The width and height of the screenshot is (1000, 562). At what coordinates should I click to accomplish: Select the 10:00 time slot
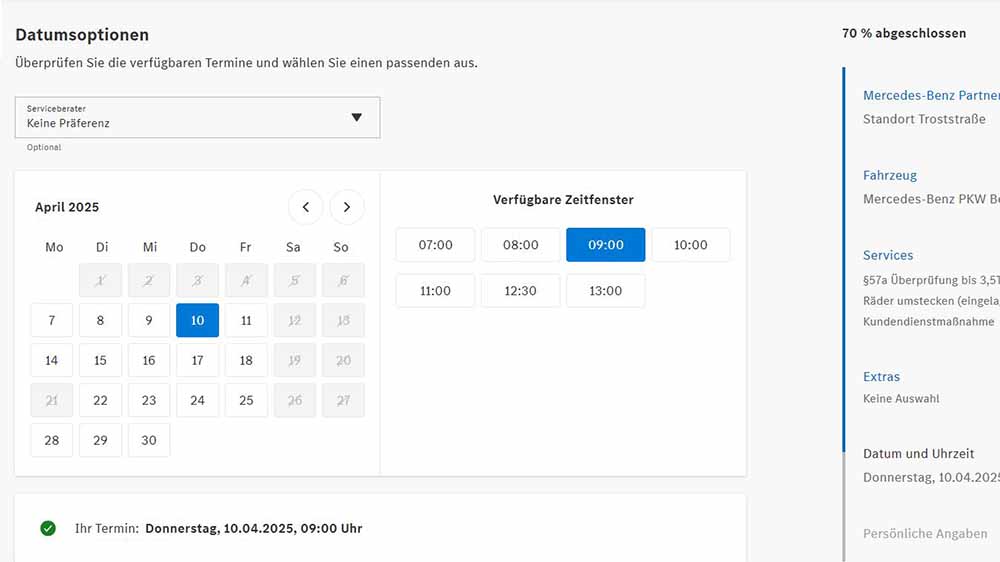click(x=691, y=245)
